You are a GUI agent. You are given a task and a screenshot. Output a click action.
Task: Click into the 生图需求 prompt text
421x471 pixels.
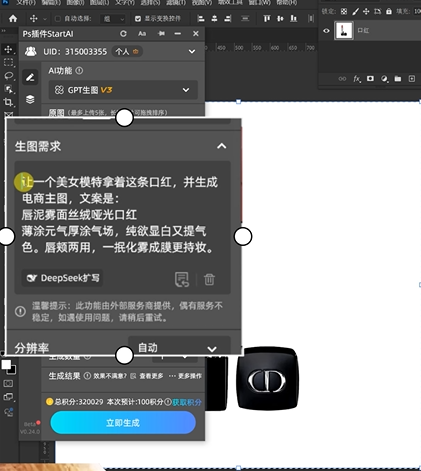point(120,215)
